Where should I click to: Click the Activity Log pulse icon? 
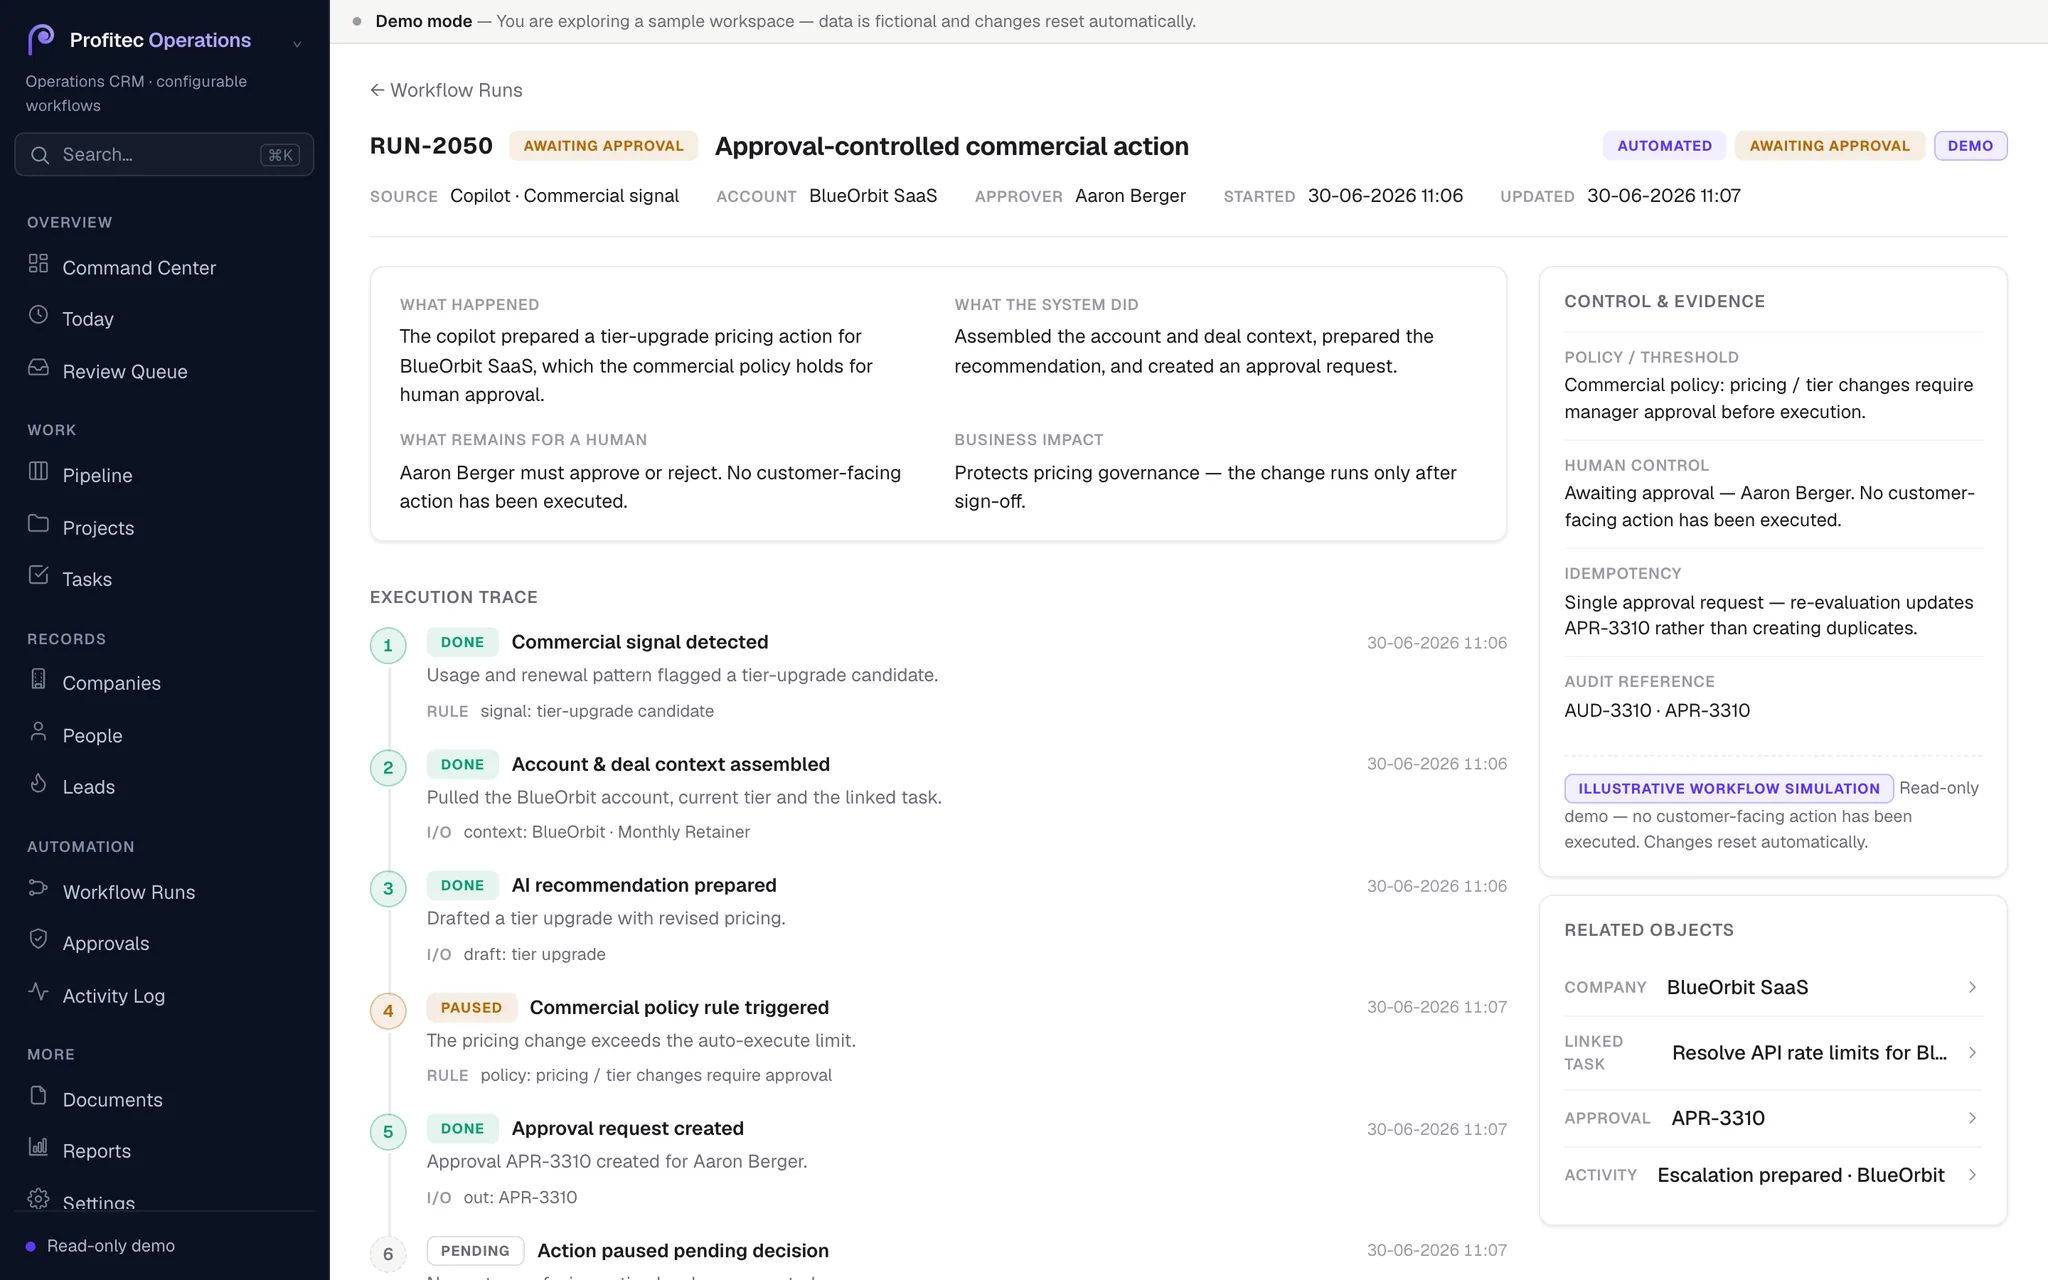(38, 991)
